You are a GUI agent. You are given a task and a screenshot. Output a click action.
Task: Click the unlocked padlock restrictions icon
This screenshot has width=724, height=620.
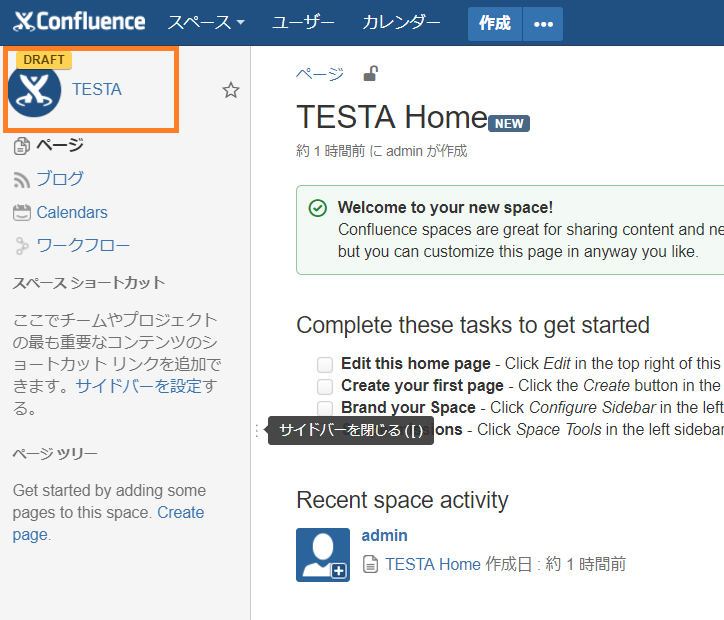pyautogui.click(x=370, y=73)
